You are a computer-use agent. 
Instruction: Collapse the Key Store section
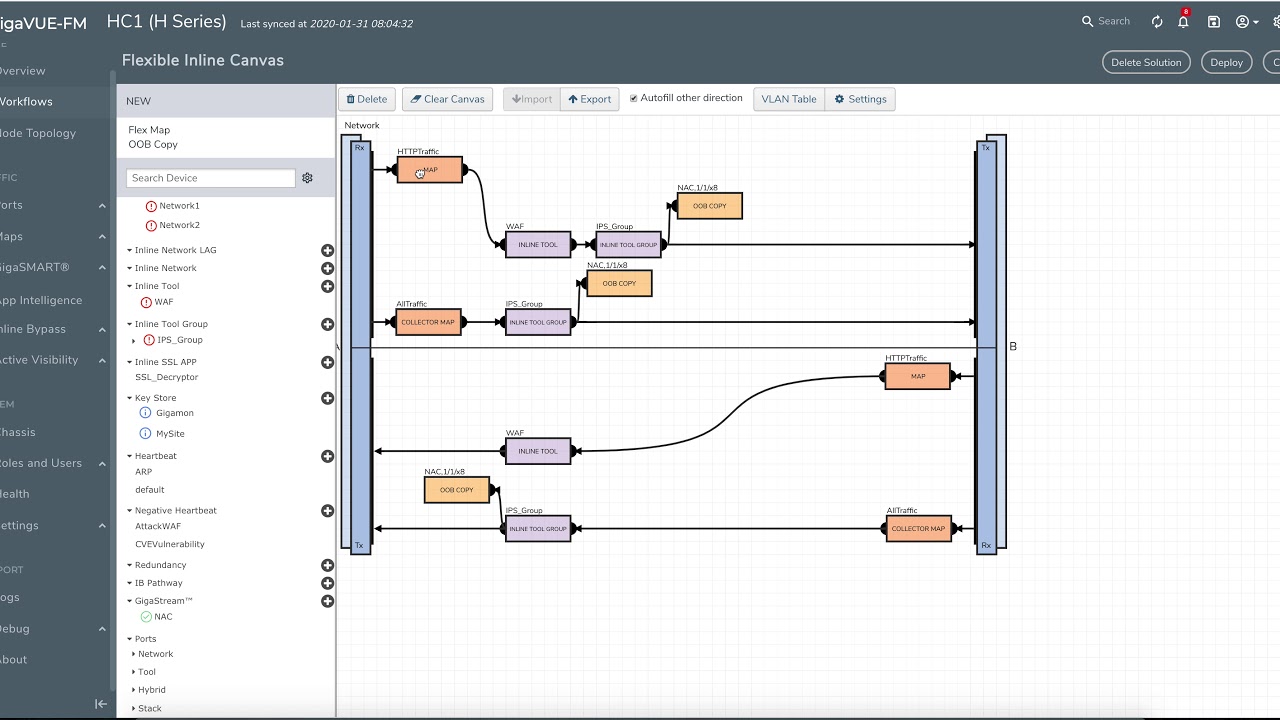click(x=129, y=398)
